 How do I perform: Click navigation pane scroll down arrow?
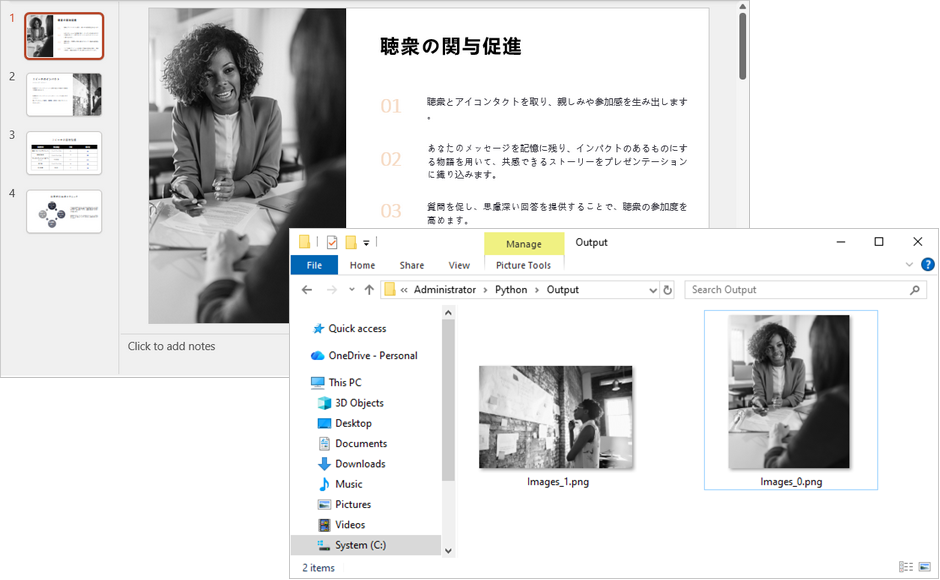[x=448, y=551]
